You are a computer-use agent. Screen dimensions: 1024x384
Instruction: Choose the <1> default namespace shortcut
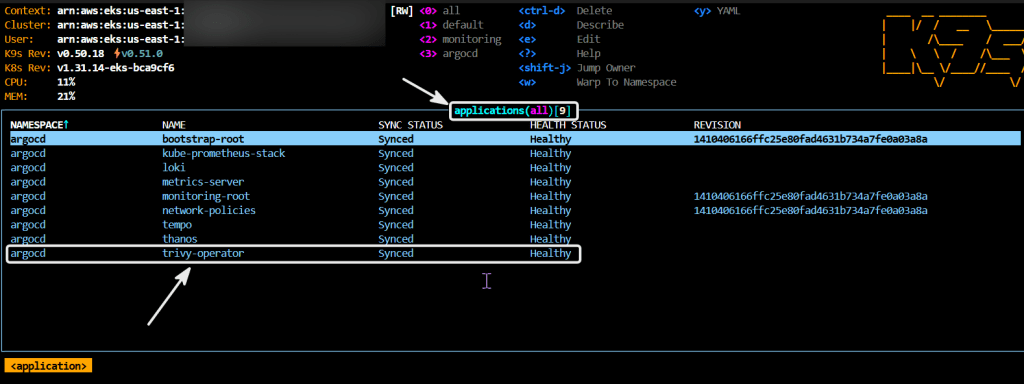(x=451, y=25)
